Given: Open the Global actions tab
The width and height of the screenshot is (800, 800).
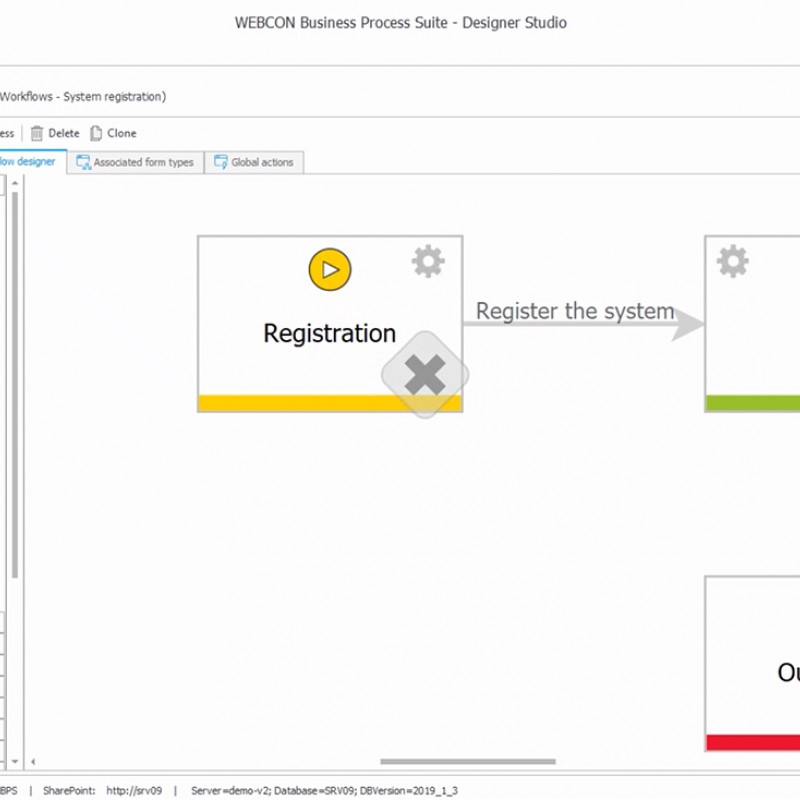Looking at the screenshot, I should coord(262,162).
